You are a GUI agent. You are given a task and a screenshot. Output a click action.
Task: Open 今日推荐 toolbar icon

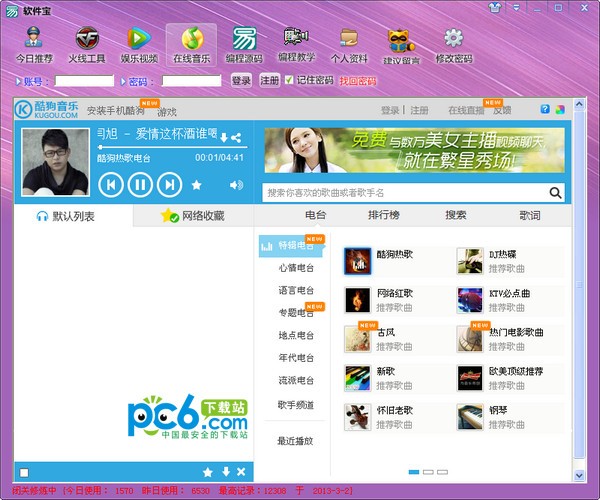point(34,45)
